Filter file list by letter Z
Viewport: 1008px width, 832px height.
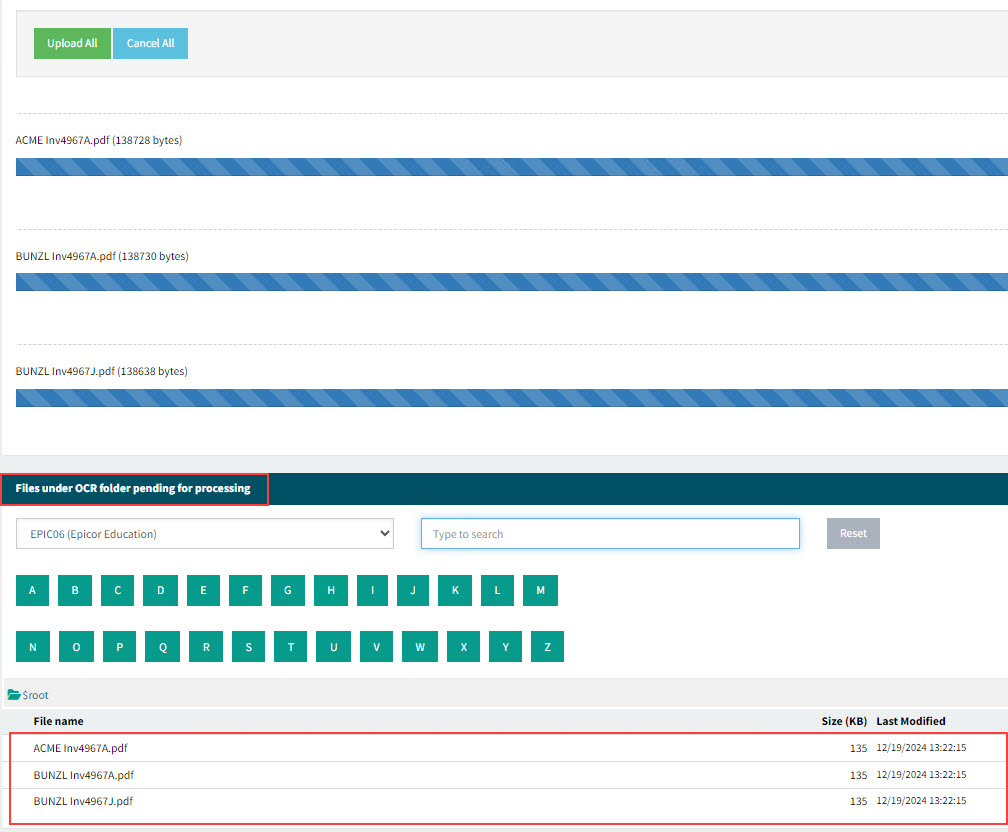[547, 647]
